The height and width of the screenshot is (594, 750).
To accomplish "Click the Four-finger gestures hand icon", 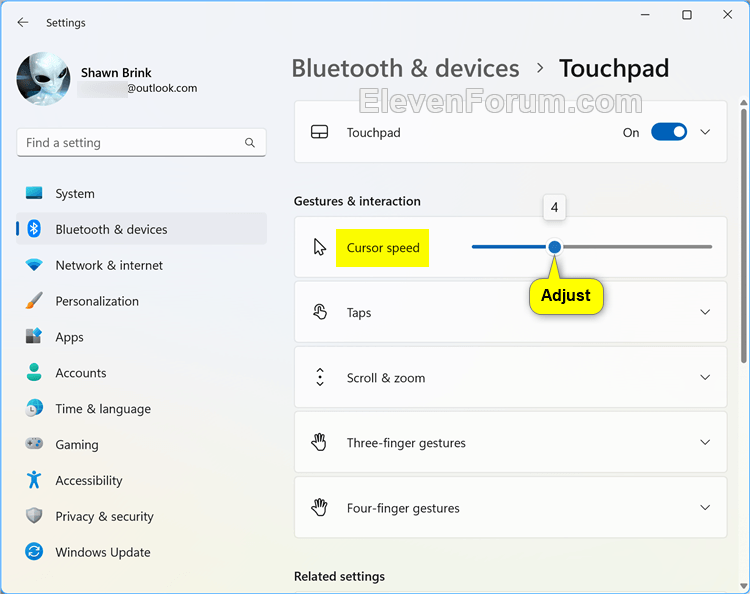I will 319,507.
